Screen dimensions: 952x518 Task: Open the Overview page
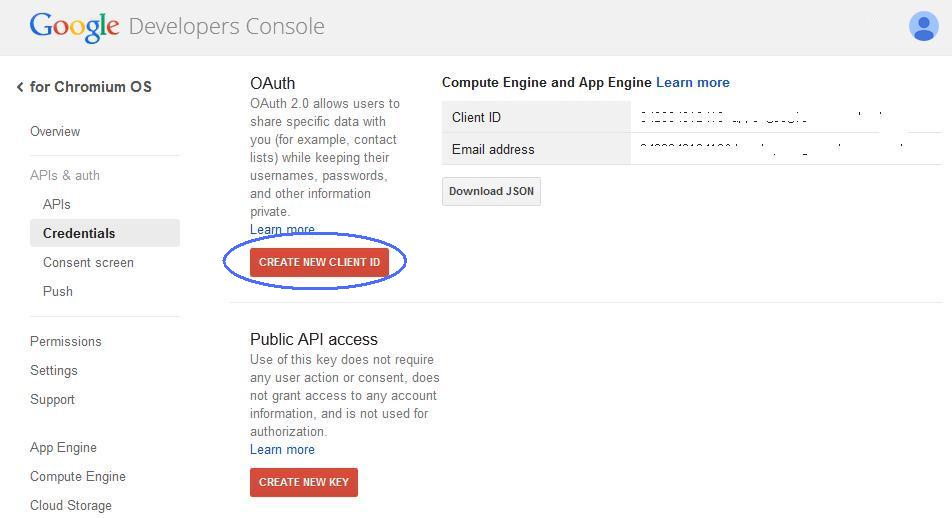coord(55,131)
